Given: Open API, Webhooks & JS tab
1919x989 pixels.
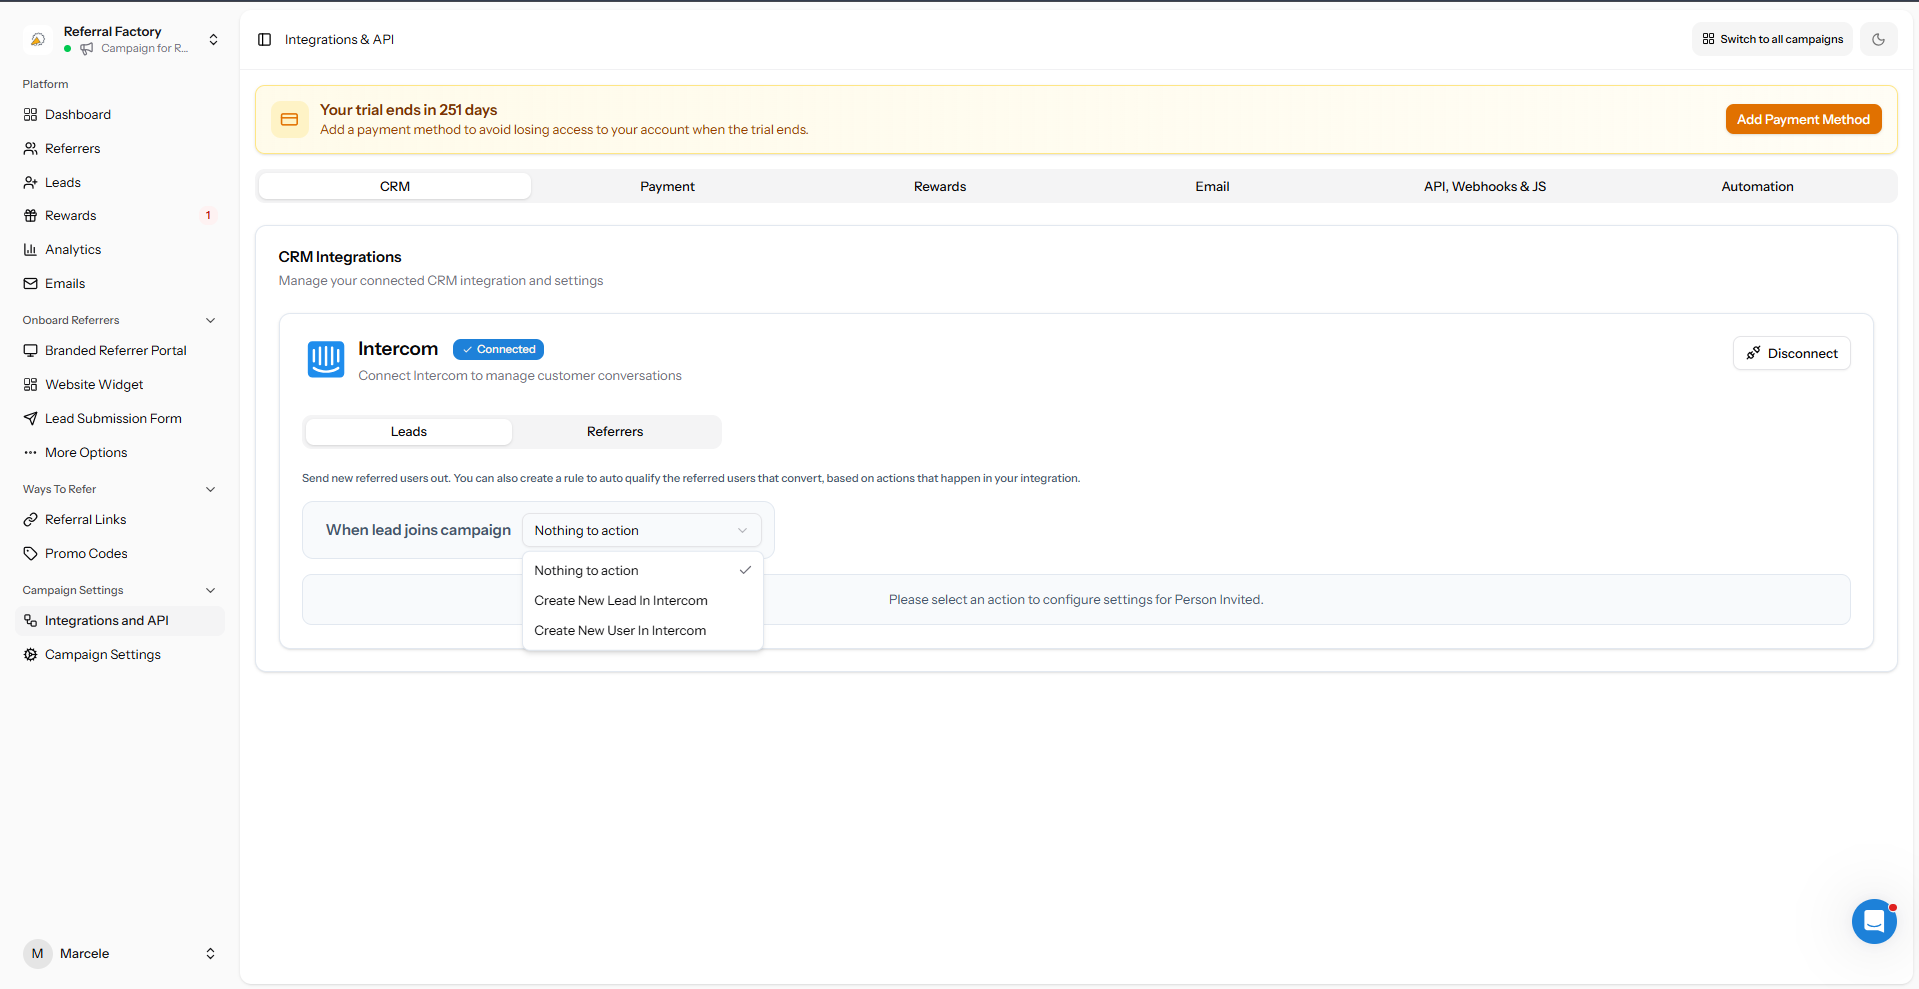Looking at the screenshot, I should click(1485, 187).
